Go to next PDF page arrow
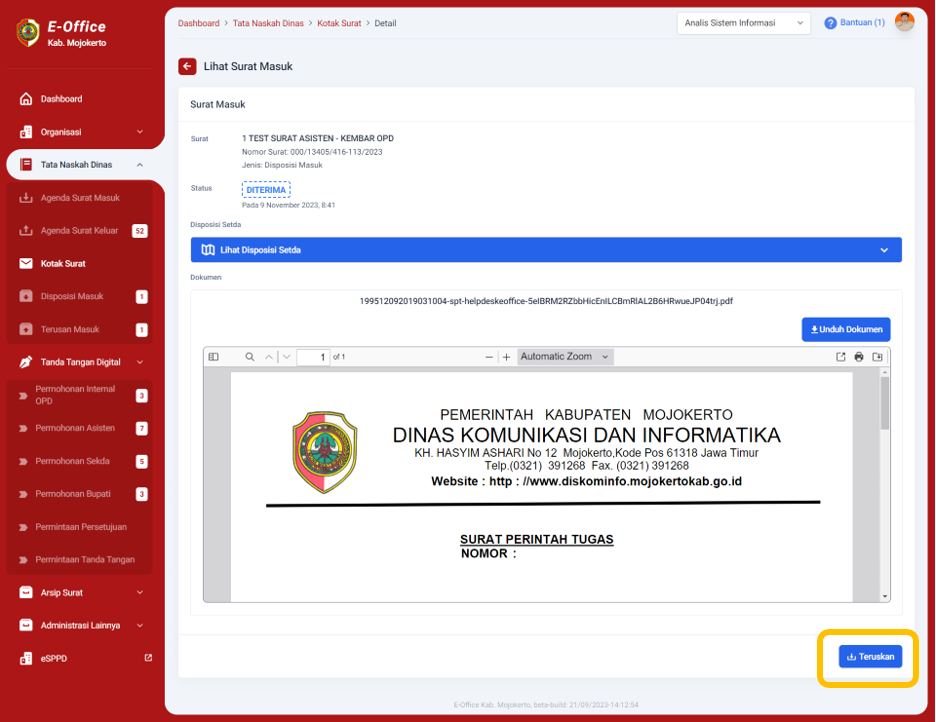The image size is (936, 722). click(x=287, y=357)
